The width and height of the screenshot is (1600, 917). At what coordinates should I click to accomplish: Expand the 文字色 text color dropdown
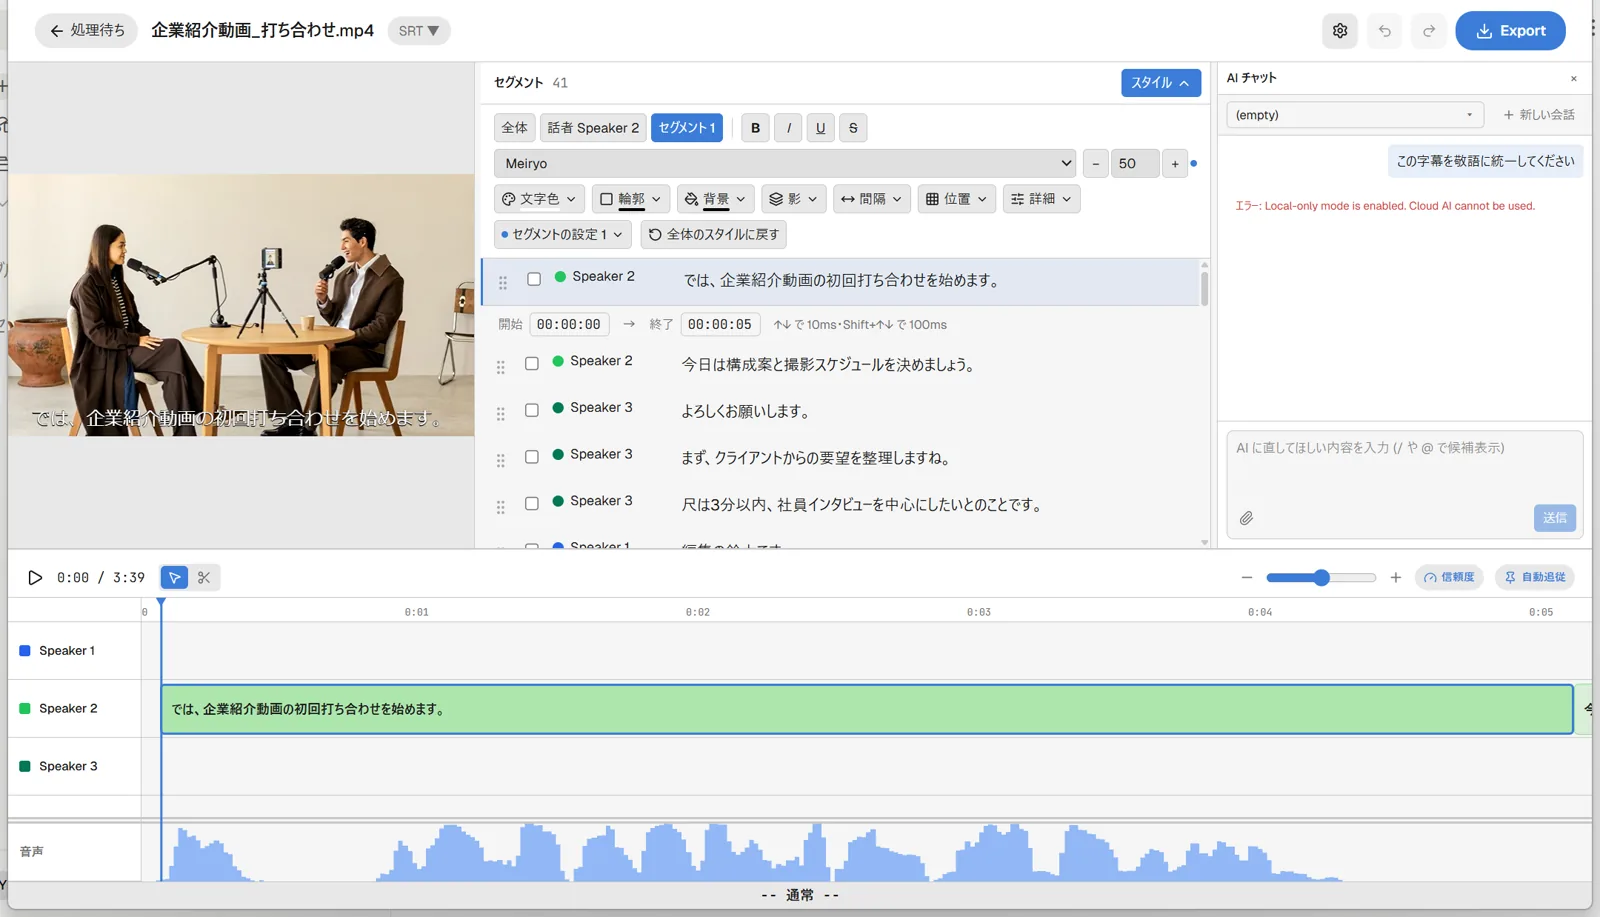pyautogui.click(x=539, y=199)
